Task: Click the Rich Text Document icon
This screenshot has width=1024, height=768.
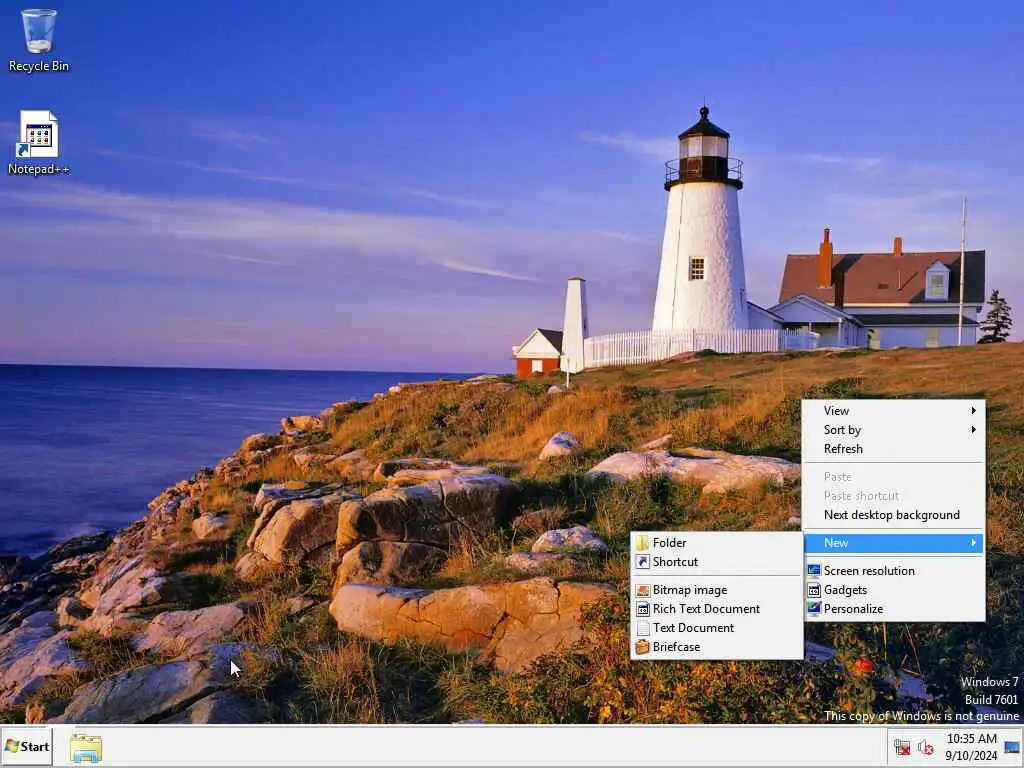Action: click(x=643, y=609)
